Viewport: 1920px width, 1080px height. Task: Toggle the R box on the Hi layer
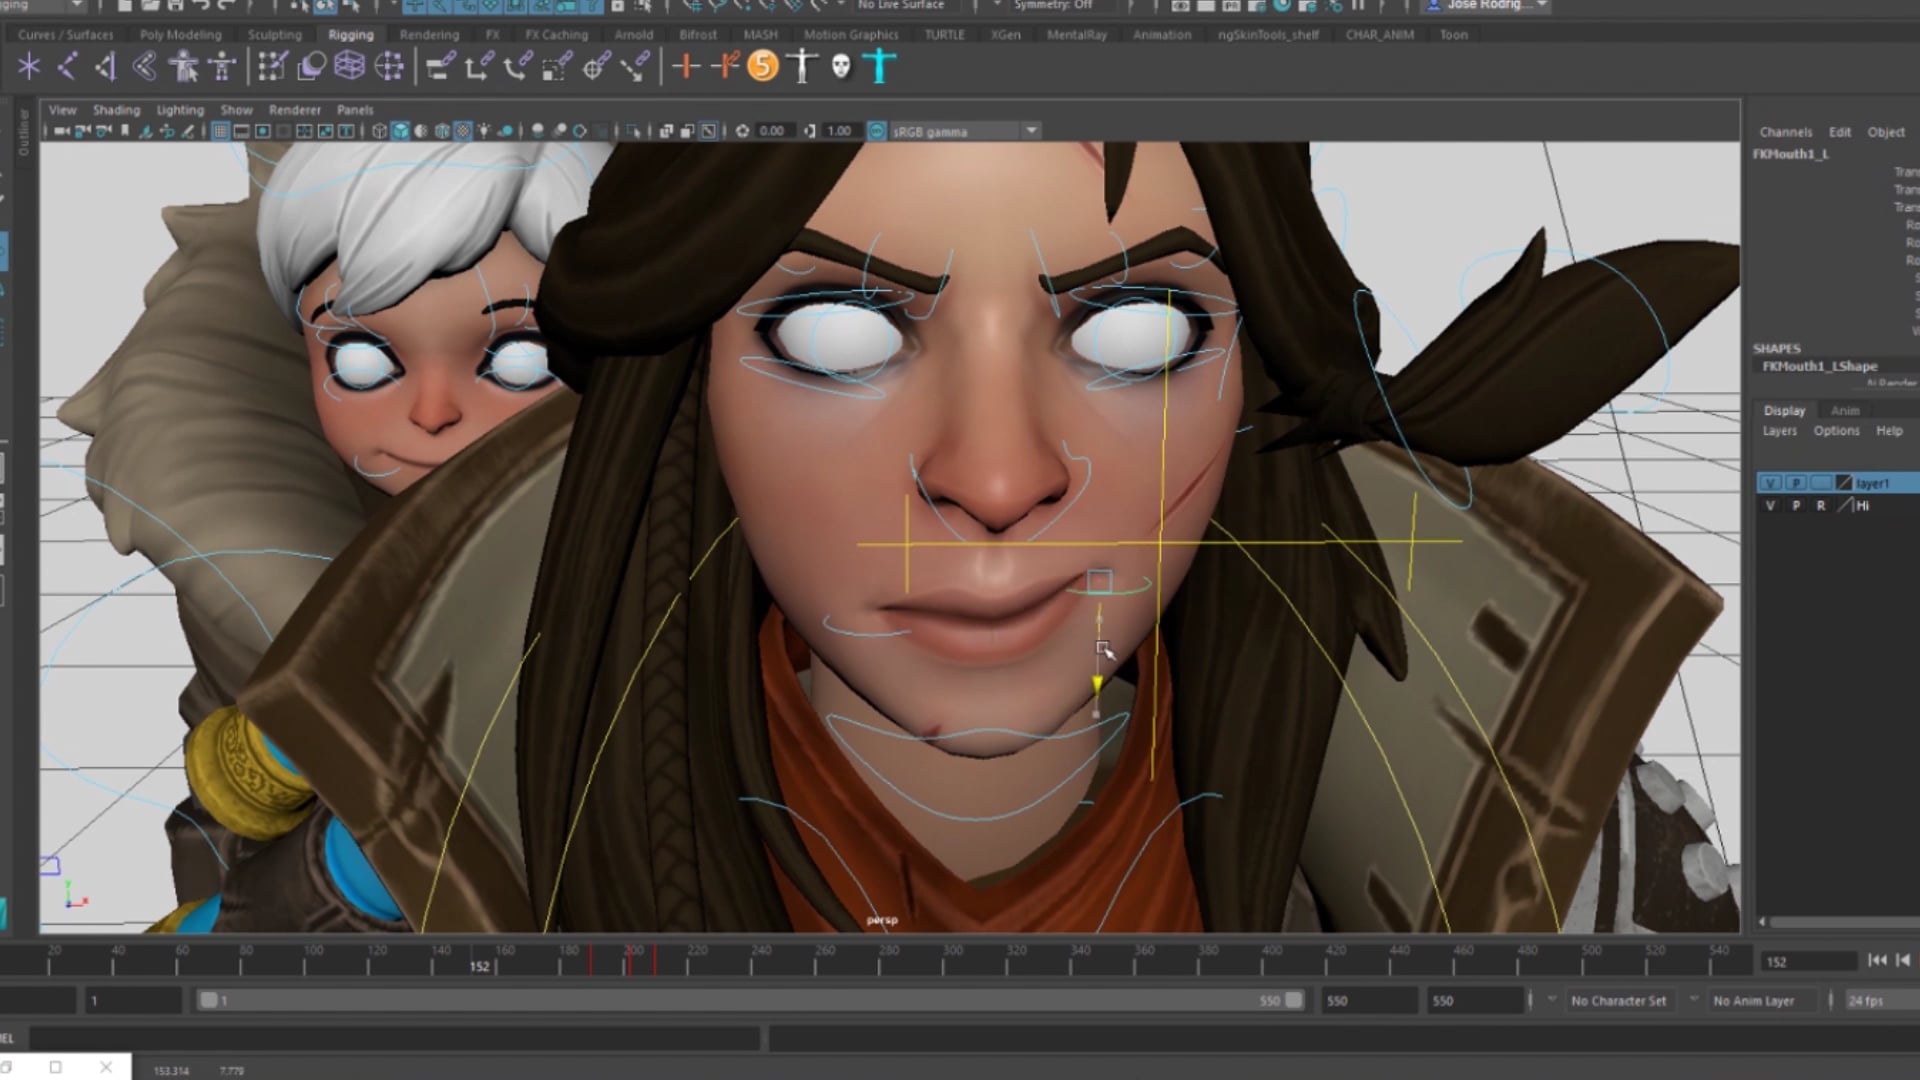pyautogui.click(x=1821, y=506)
